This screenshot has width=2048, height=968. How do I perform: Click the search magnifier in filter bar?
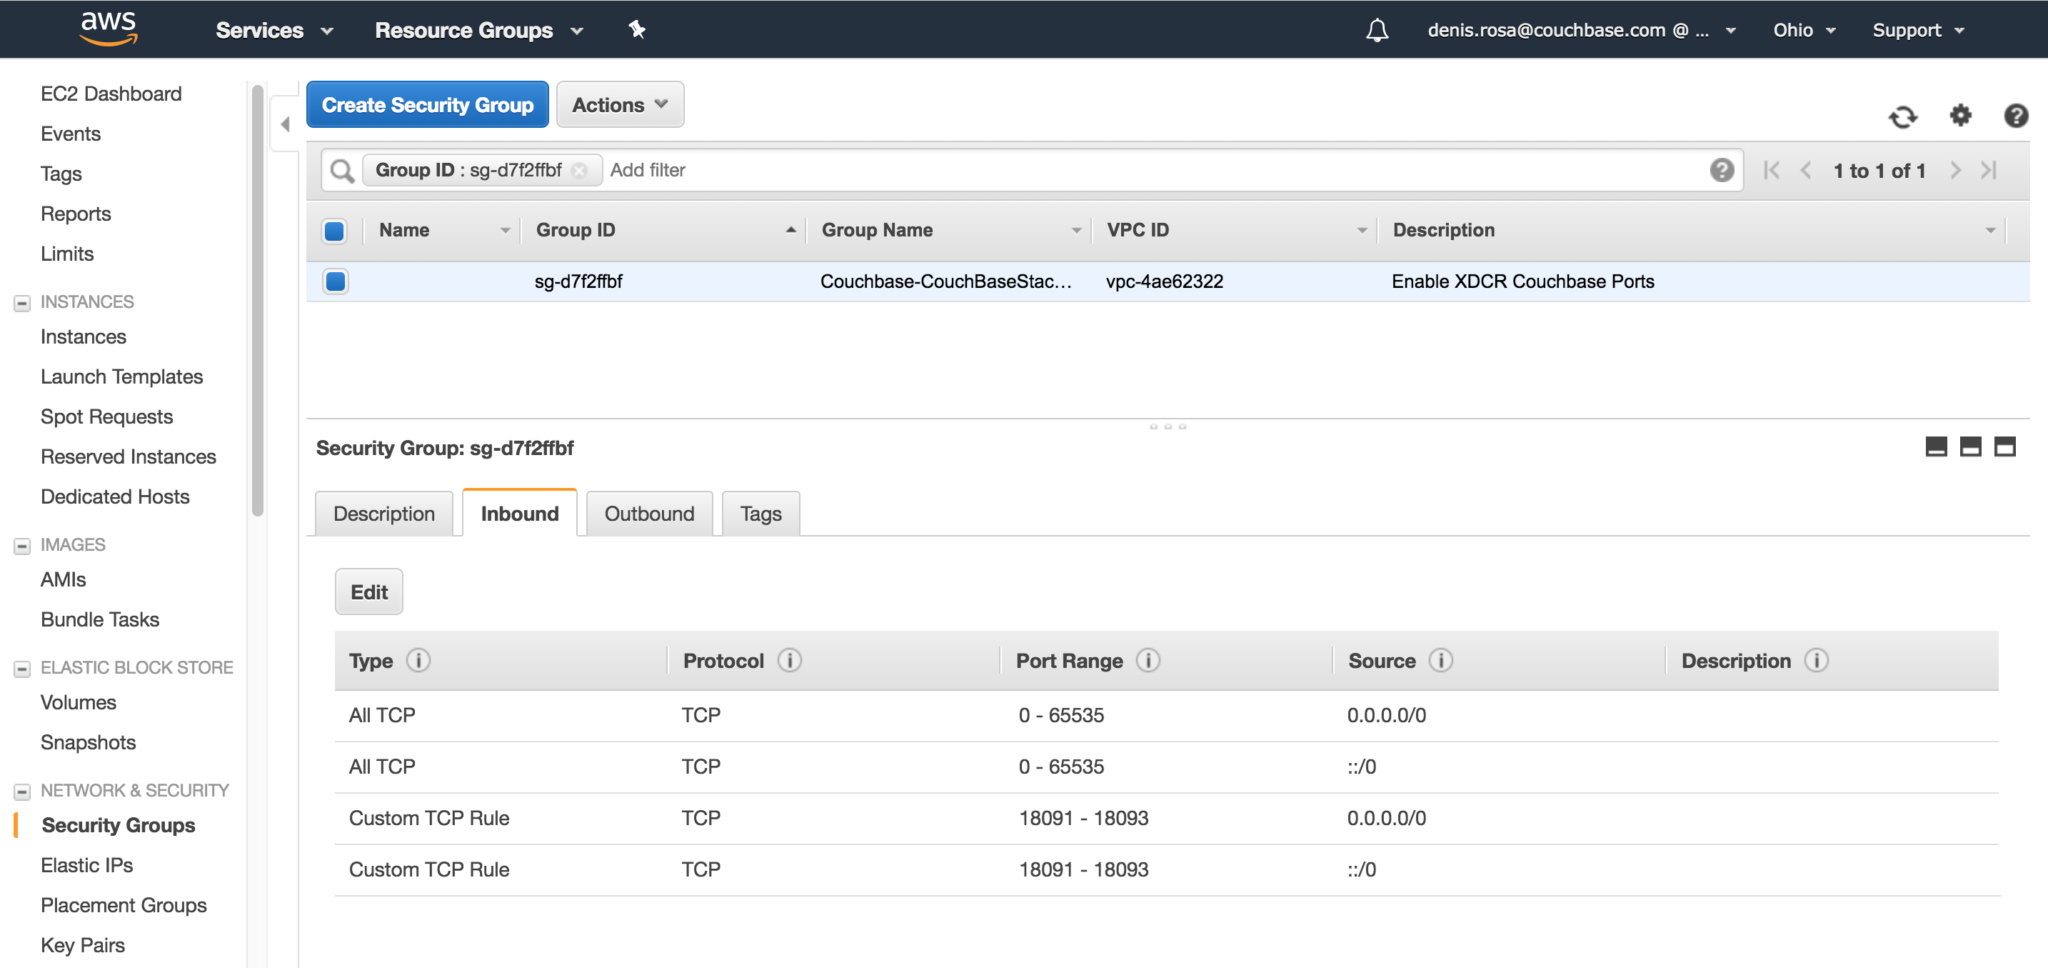pos(340,169)
